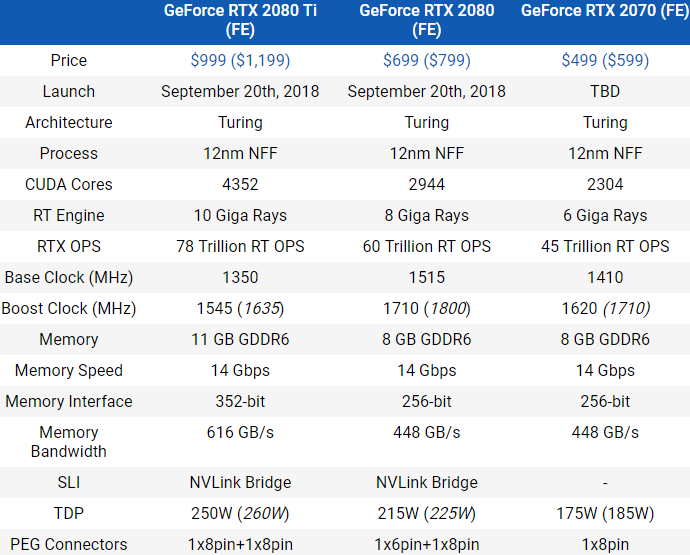Click the GeForce RTX 2070 (FE) column header
The height and width of the screenshot is (555, 690).
605,12
